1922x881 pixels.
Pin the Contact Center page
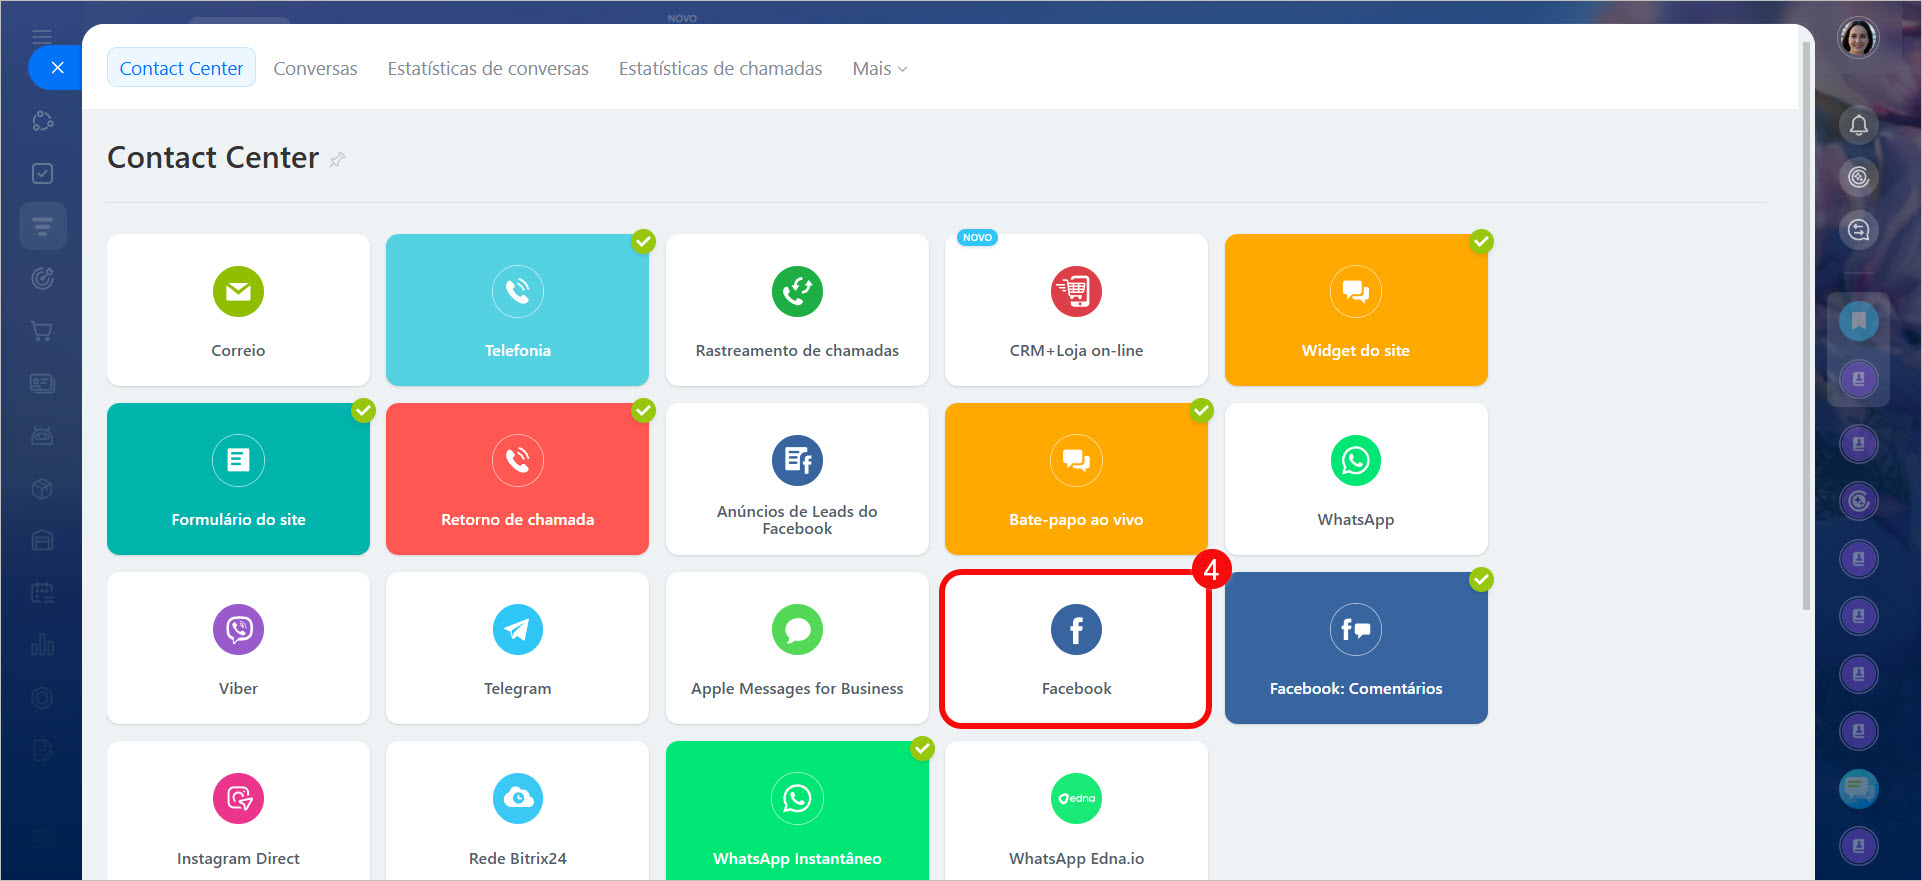click(338, 159)
